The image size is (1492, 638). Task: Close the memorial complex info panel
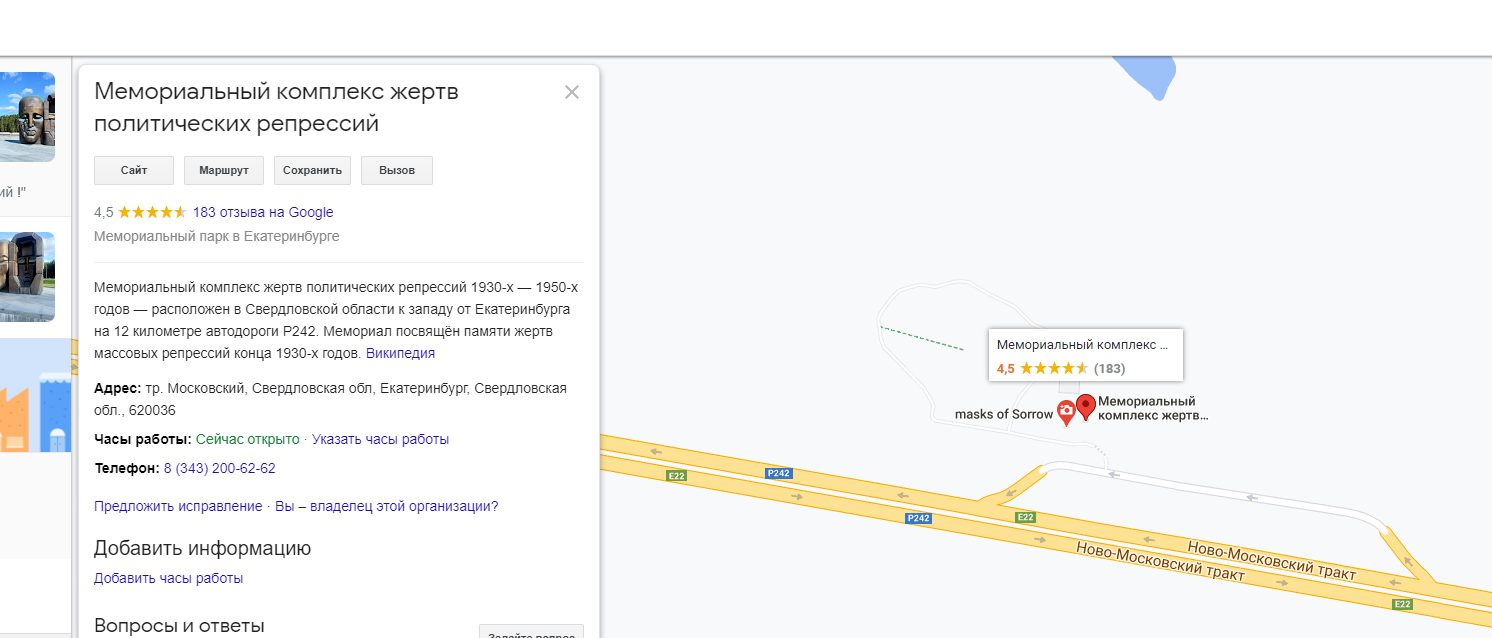click(572, 93)
